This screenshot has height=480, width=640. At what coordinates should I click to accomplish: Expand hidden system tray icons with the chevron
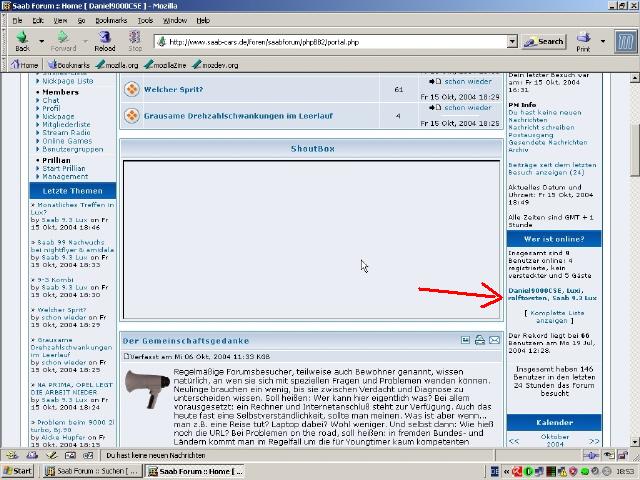(507, 471)
